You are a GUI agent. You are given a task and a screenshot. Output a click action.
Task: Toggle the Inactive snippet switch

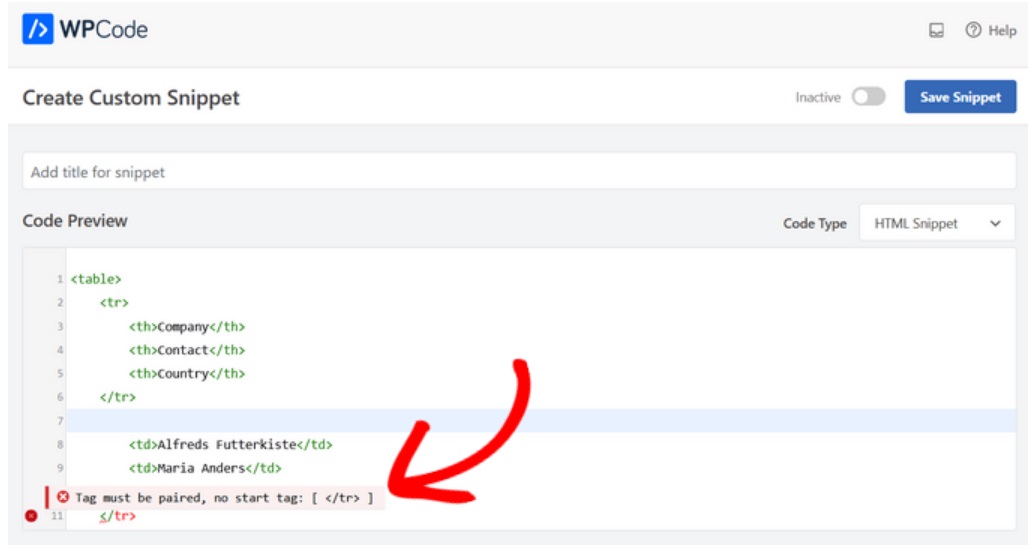tap(868, 97)
